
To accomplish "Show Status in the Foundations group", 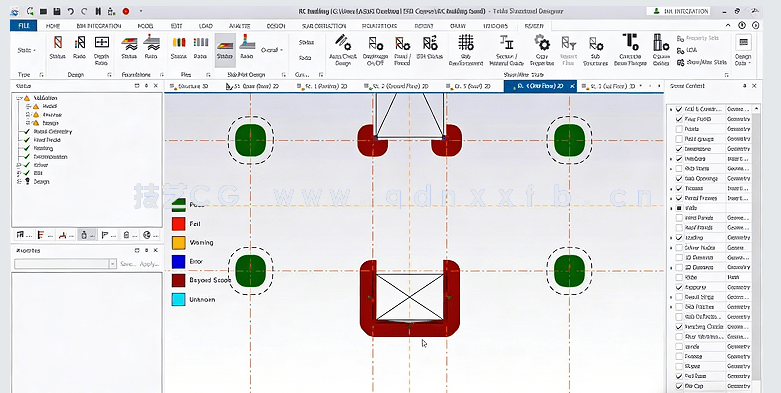I will click(129, 47).
